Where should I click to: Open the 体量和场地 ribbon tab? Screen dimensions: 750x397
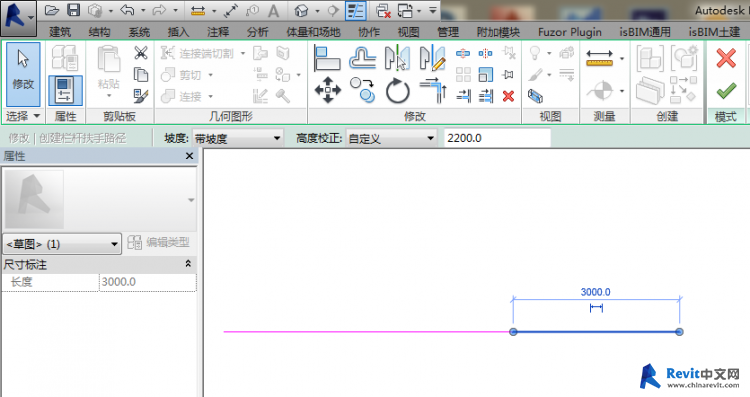click(313, 32)
